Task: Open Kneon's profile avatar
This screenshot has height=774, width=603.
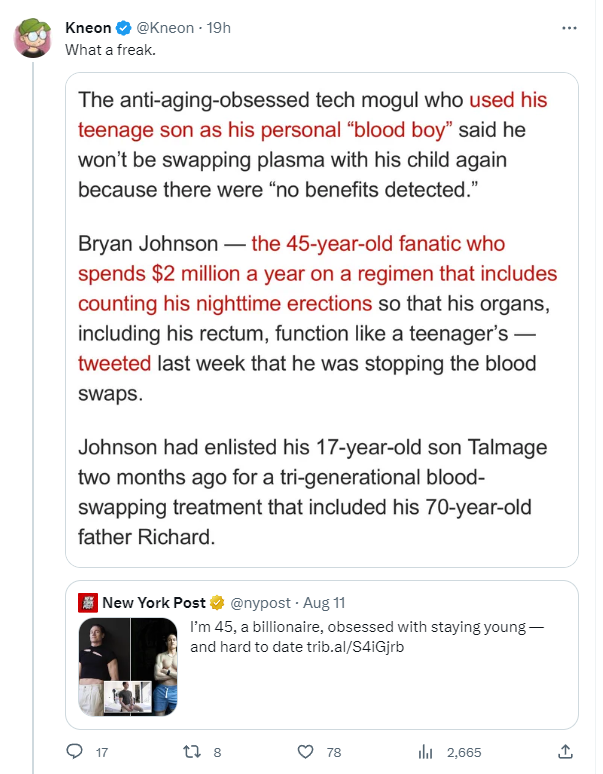Action: pyautogui.click(x=33, y=38)
